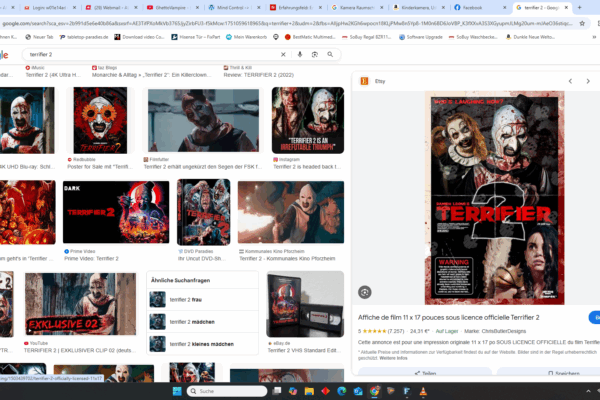Bookmark this page with the star icon
Viewport: 600px width, 400px height.
pyautogui.click(x=582, y=23)
